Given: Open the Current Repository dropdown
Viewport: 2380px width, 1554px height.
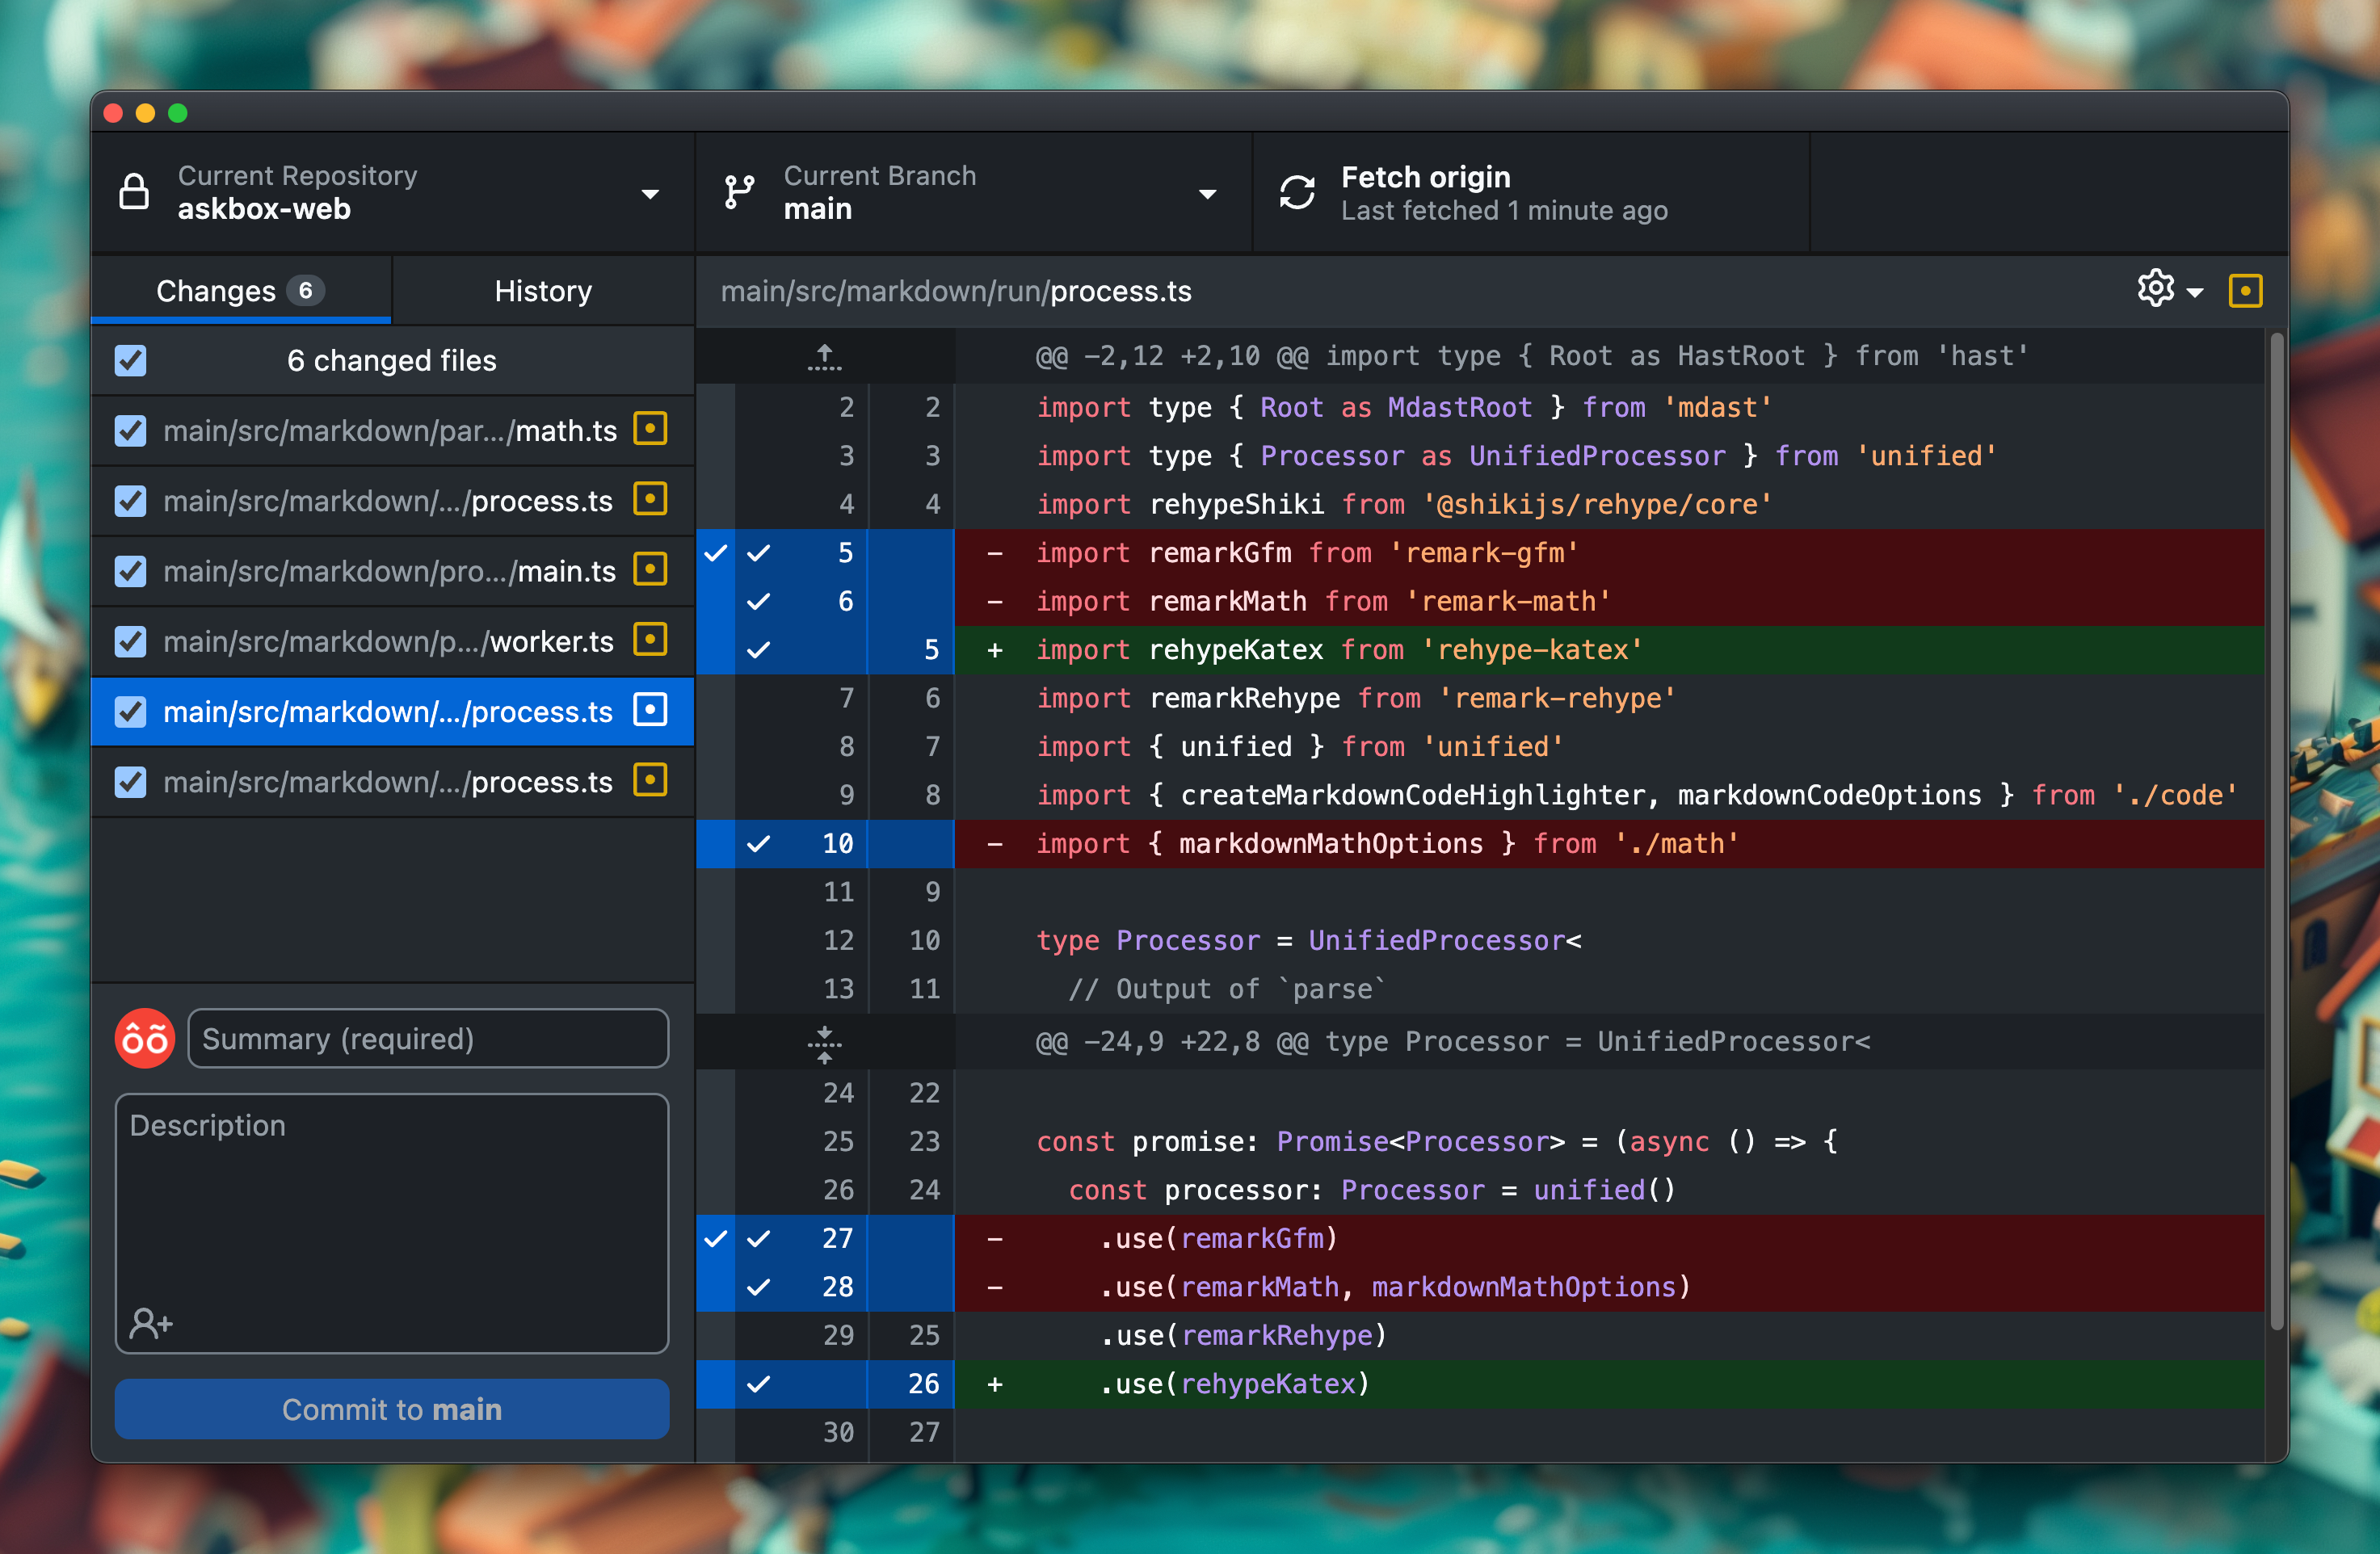Looking at the screenshot, I should (393, 192).
